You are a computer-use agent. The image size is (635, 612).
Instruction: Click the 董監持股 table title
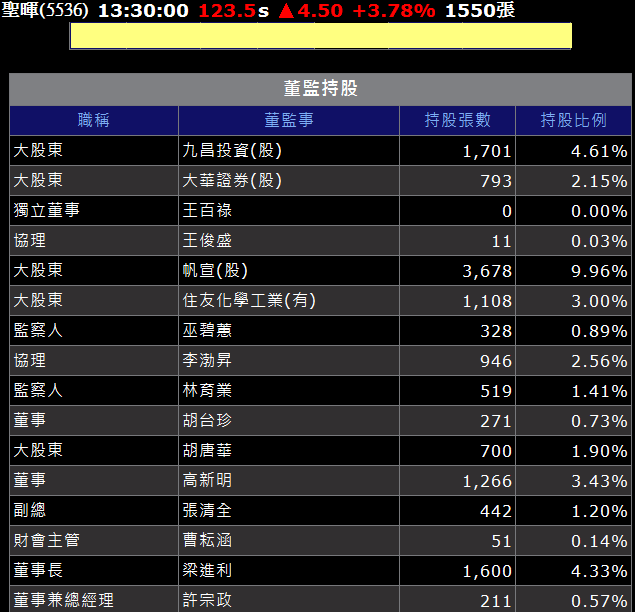320,89
